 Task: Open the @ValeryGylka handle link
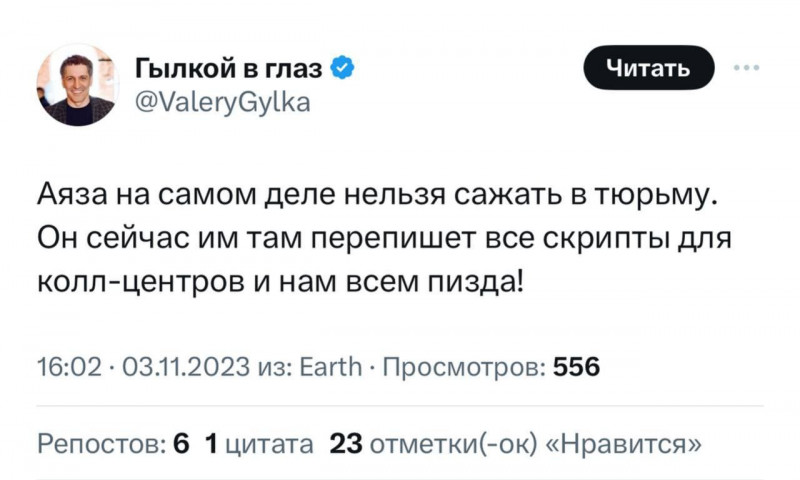tap(222, 102)
